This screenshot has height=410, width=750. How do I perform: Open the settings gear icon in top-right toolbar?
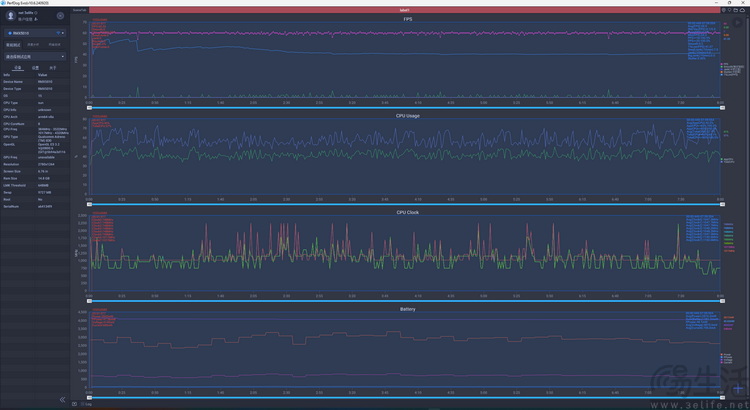[x=724, y=10]
